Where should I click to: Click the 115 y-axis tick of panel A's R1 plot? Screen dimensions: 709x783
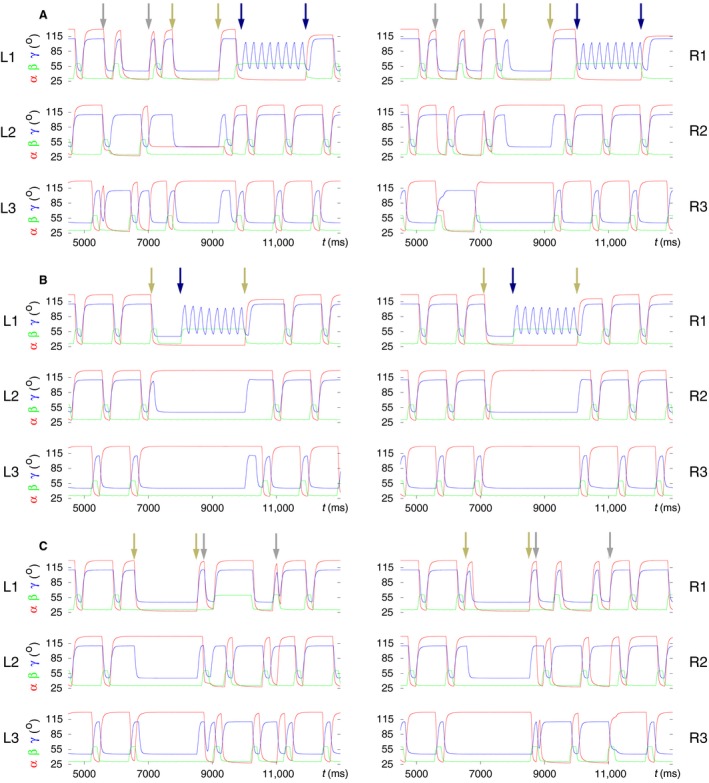[387, 36]
